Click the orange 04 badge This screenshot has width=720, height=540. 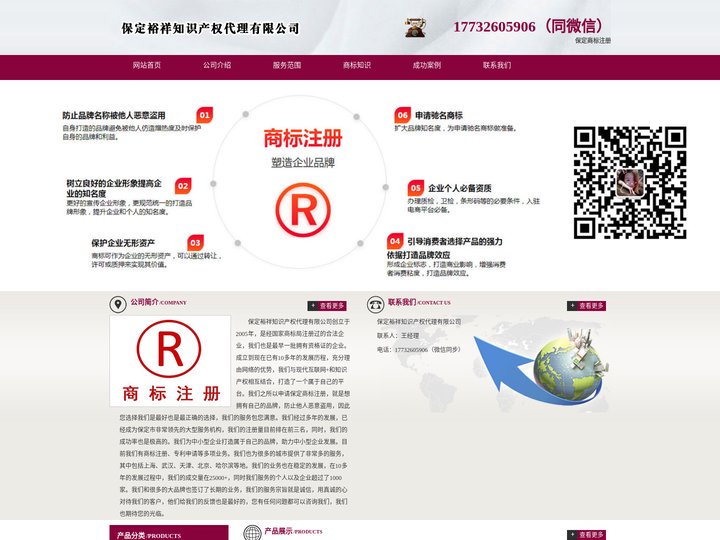click(x=395, y=241)
